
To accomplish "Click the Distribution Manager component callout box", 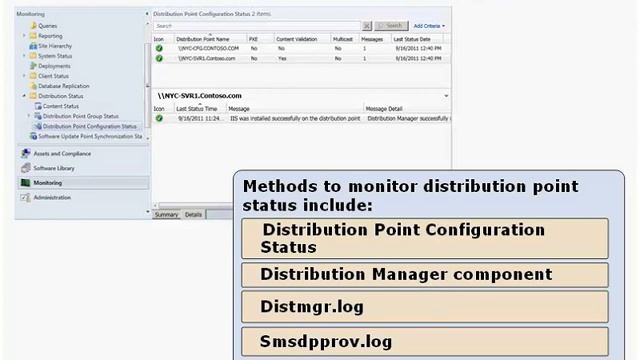I will pos(425,275).
